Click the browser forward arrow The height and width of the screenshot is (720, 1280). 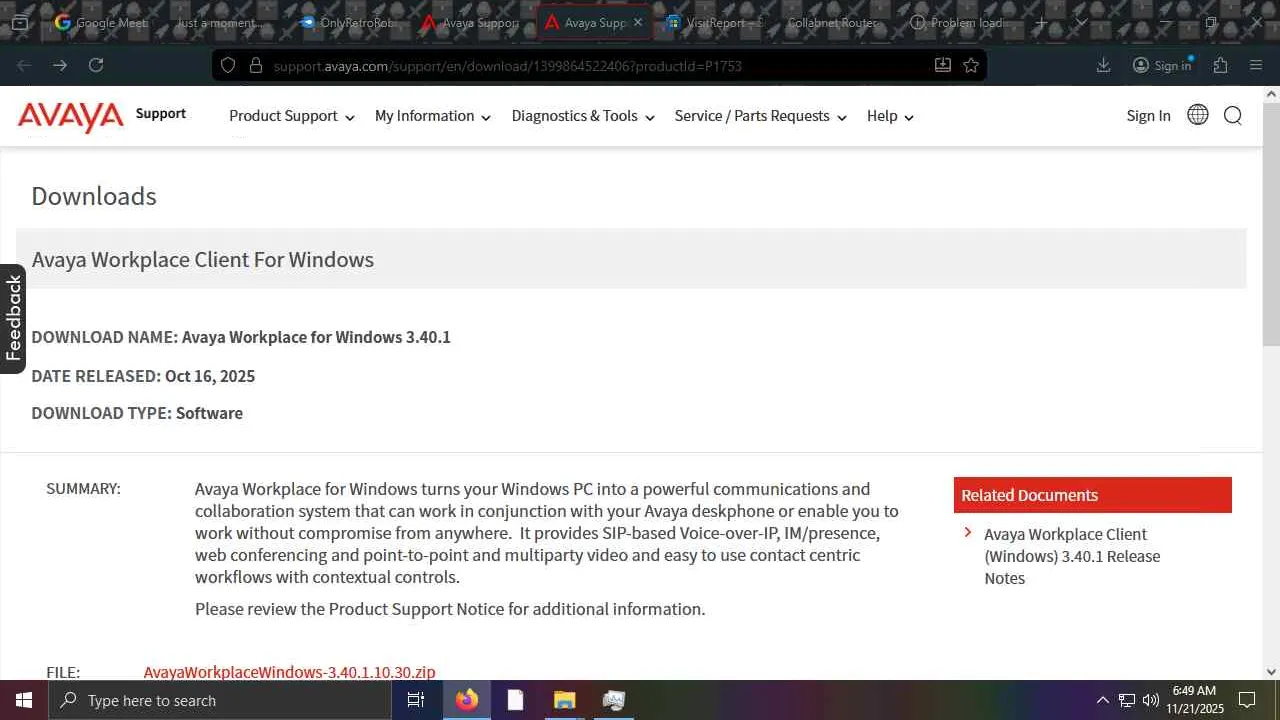tap(60, 65)
